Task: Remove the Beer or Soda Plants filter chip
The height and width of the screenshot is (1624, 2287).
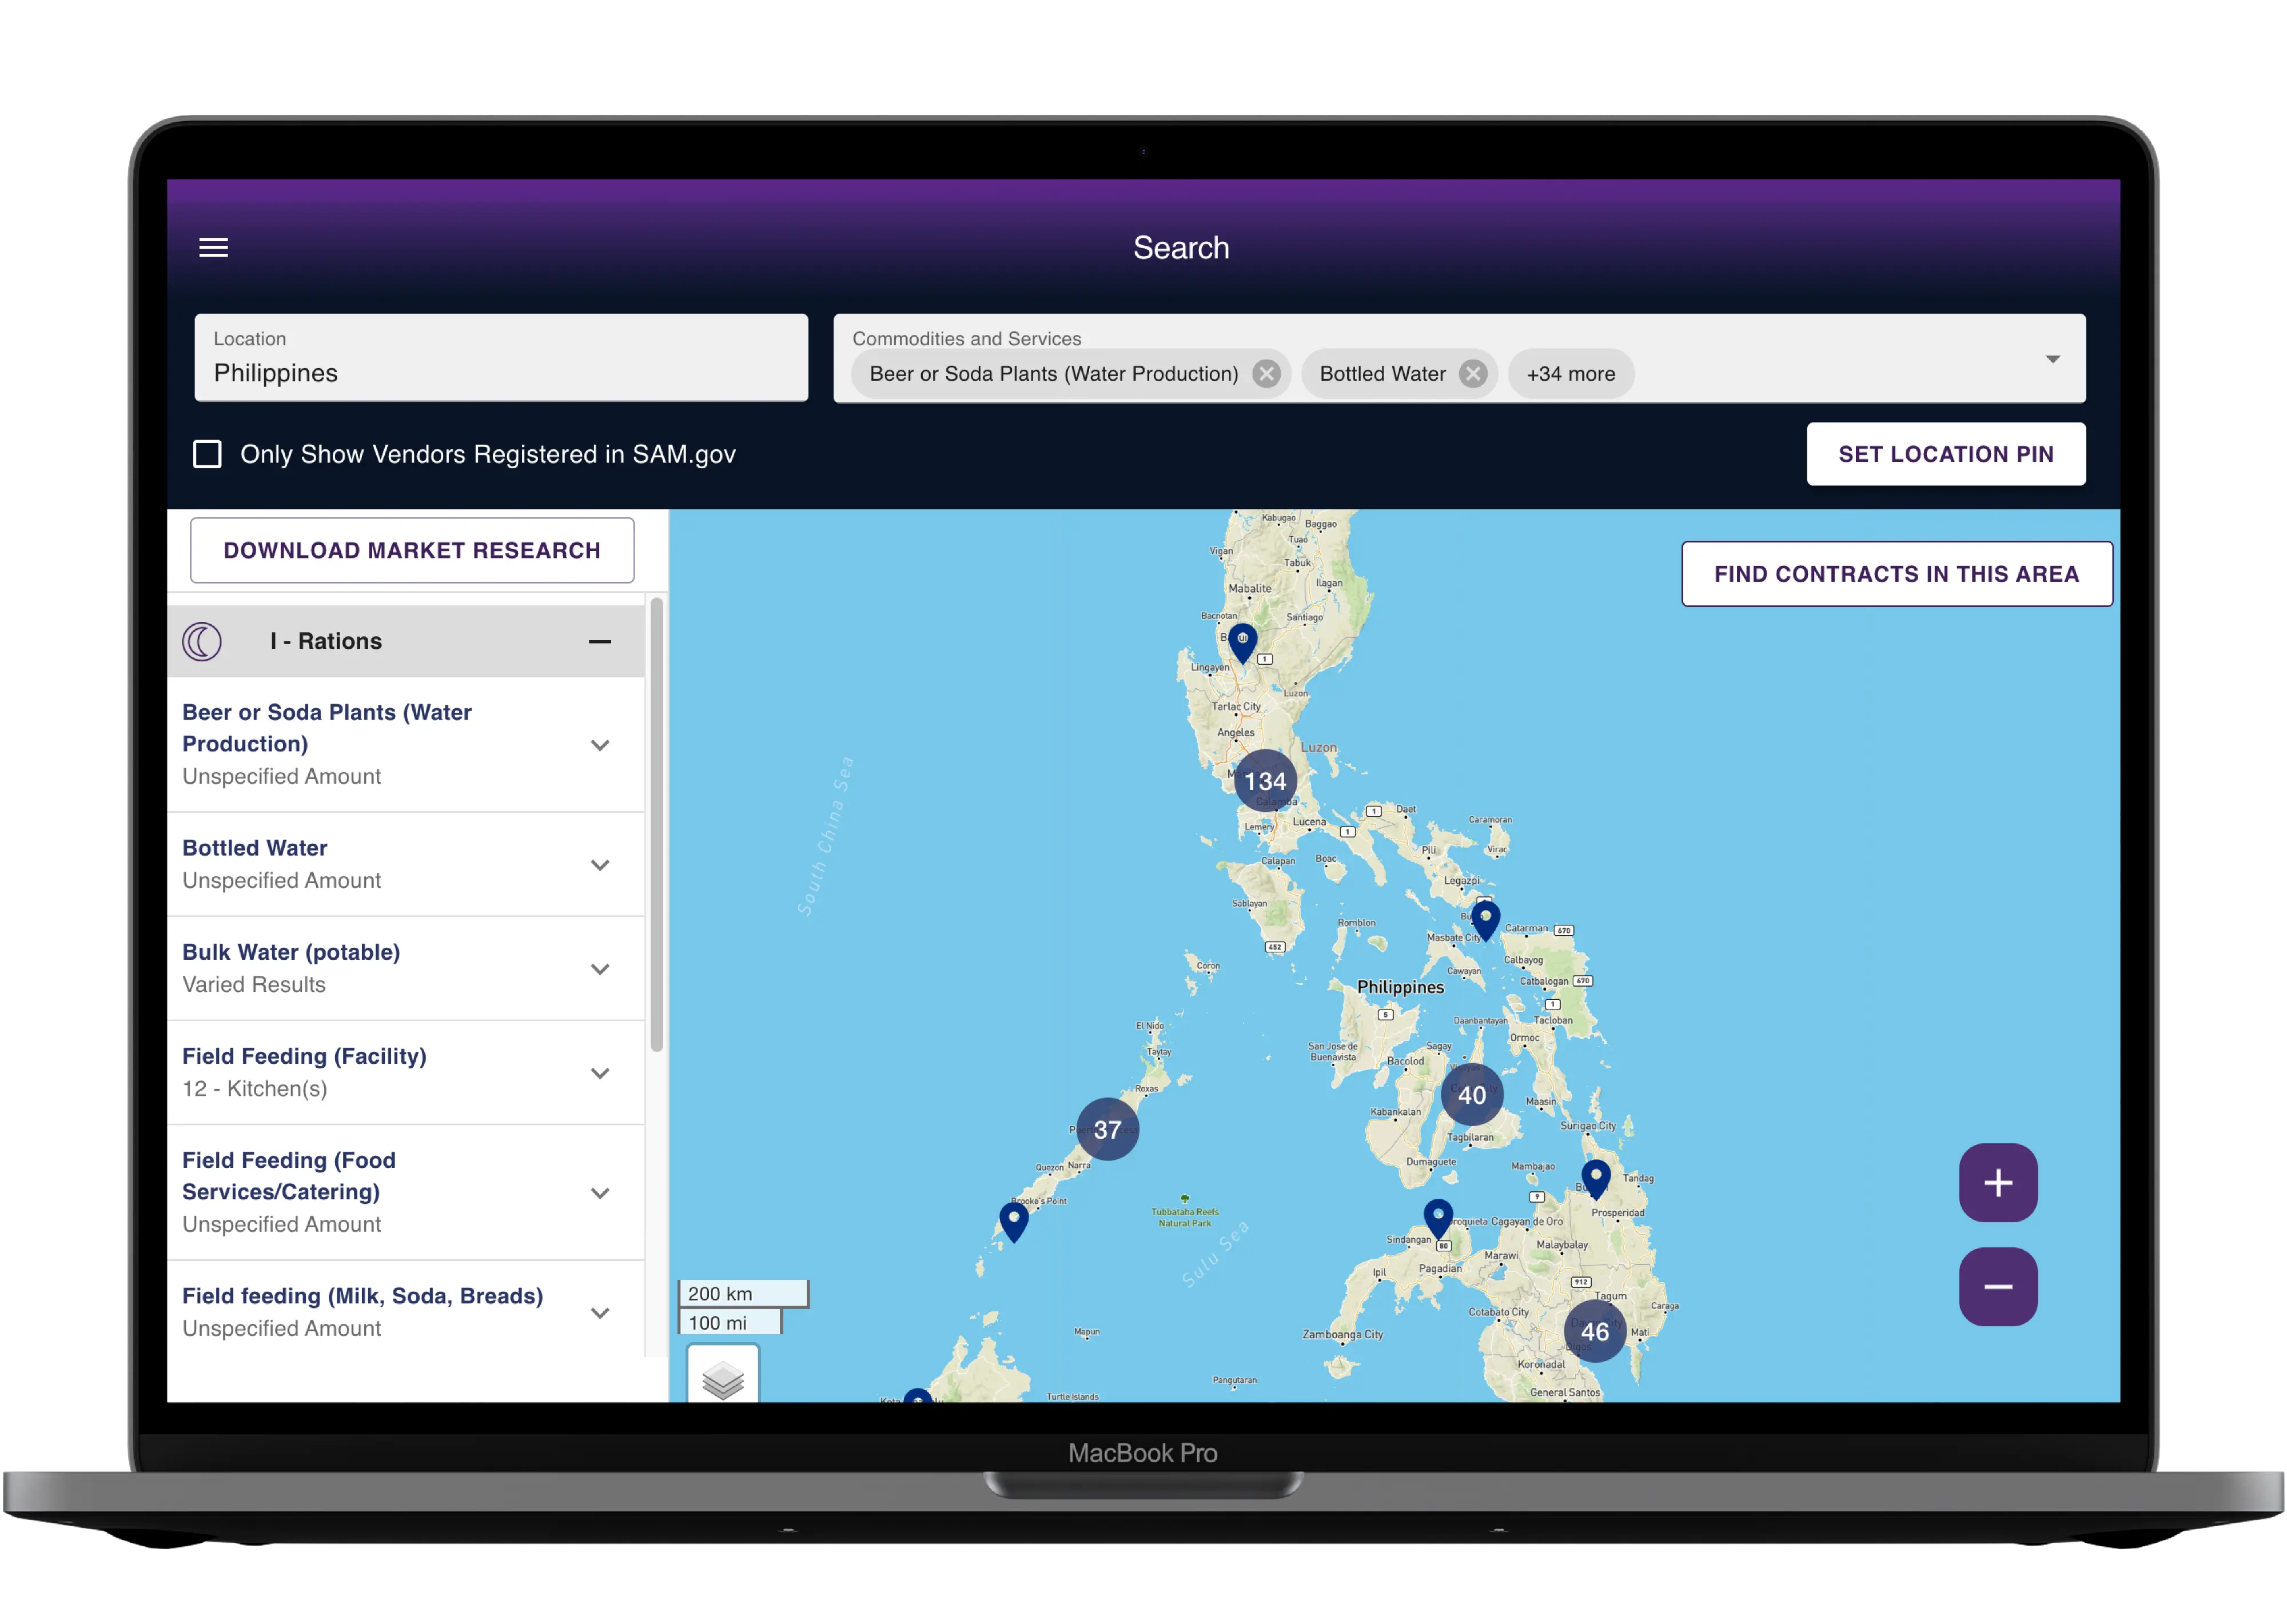Action: tap(1267, 373)
